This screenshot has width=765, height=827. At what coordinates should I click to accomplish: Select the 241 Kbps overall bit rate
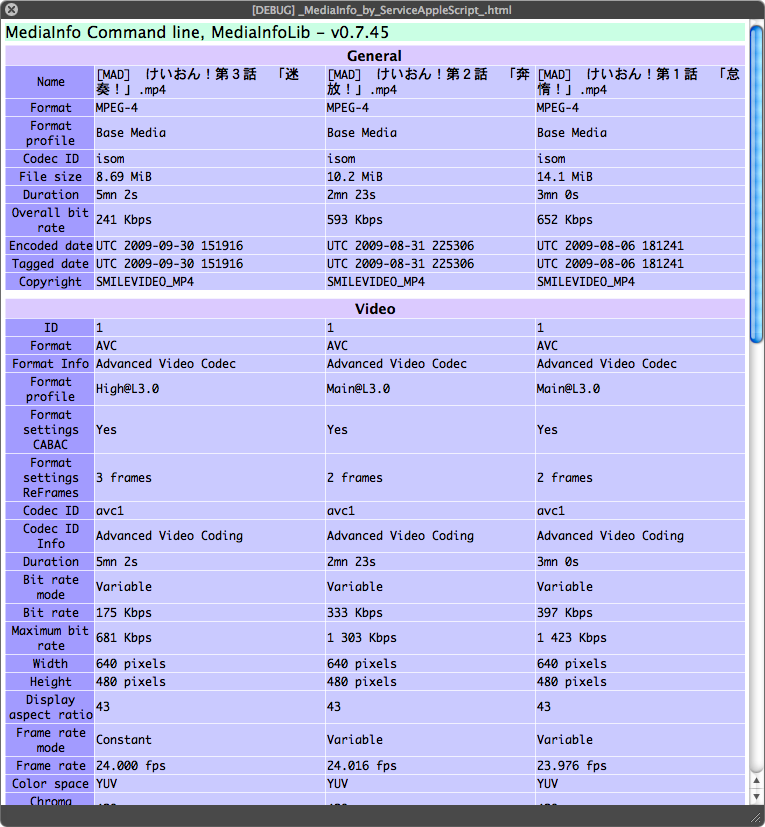coord(123,220)
